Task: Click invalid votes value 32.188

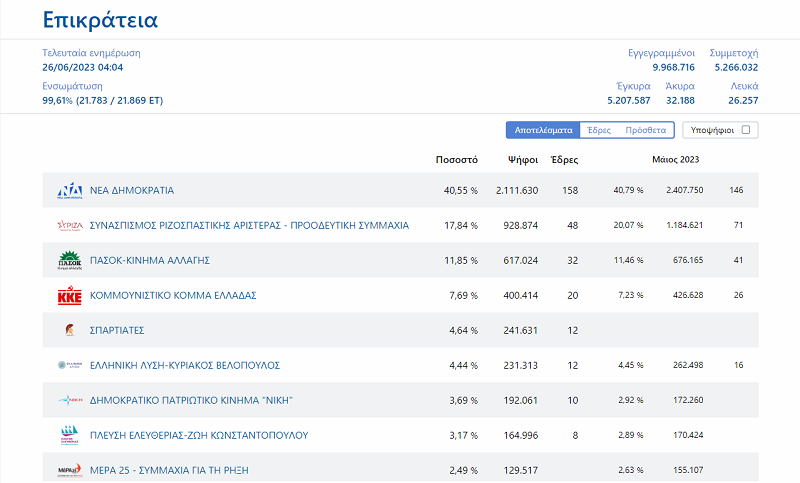Action: coord(680,100)
